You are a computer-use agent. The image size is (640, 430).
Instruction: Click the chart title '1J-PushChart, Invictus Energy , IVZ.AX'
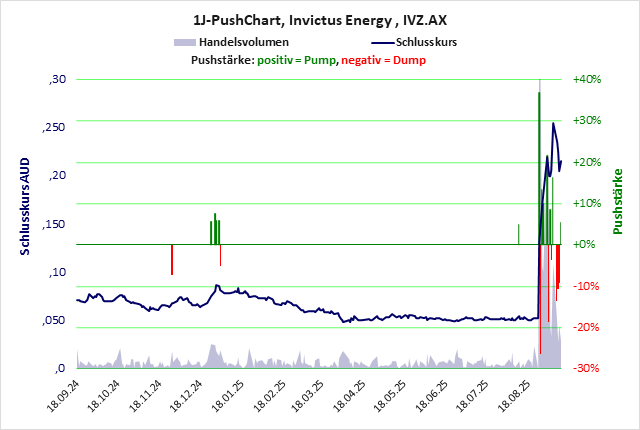(x=320, y=20)
